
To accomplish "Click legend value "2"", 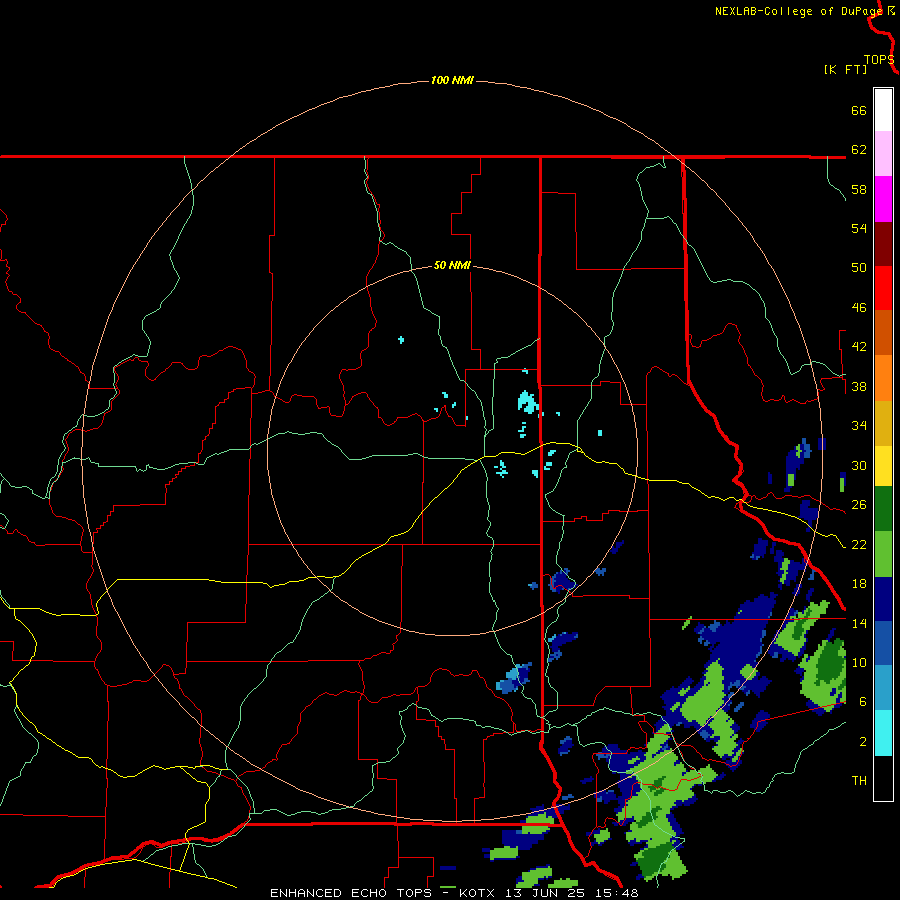I will coord(863,742).
